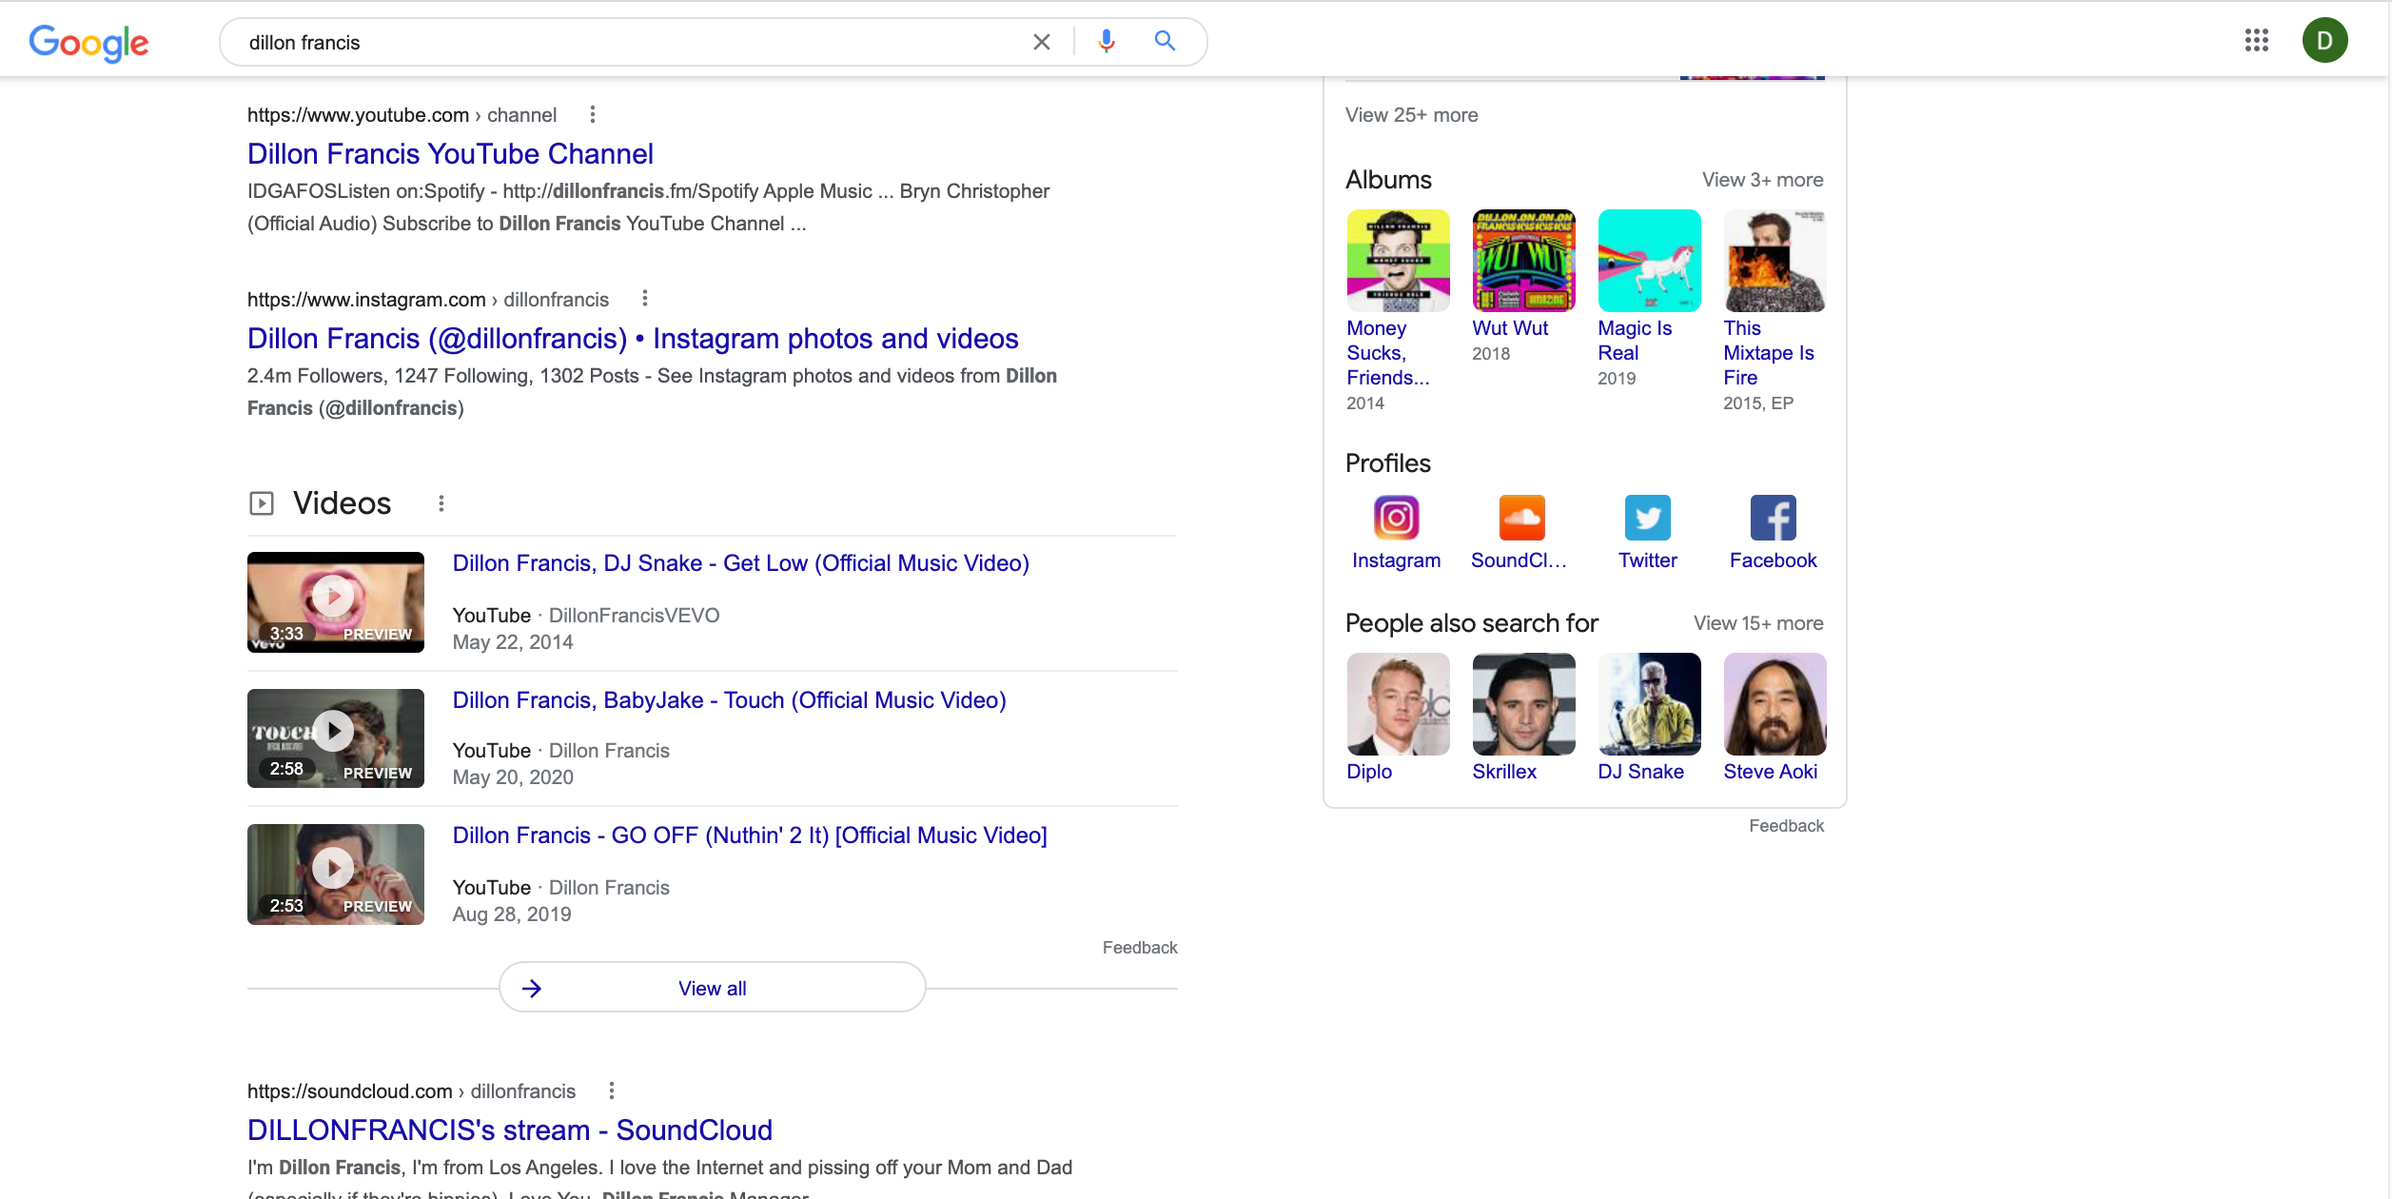2392x1199 pixels.
Task: Open the GO OFF Nuthin' 2 It video link
Action: tap(749, 835)
